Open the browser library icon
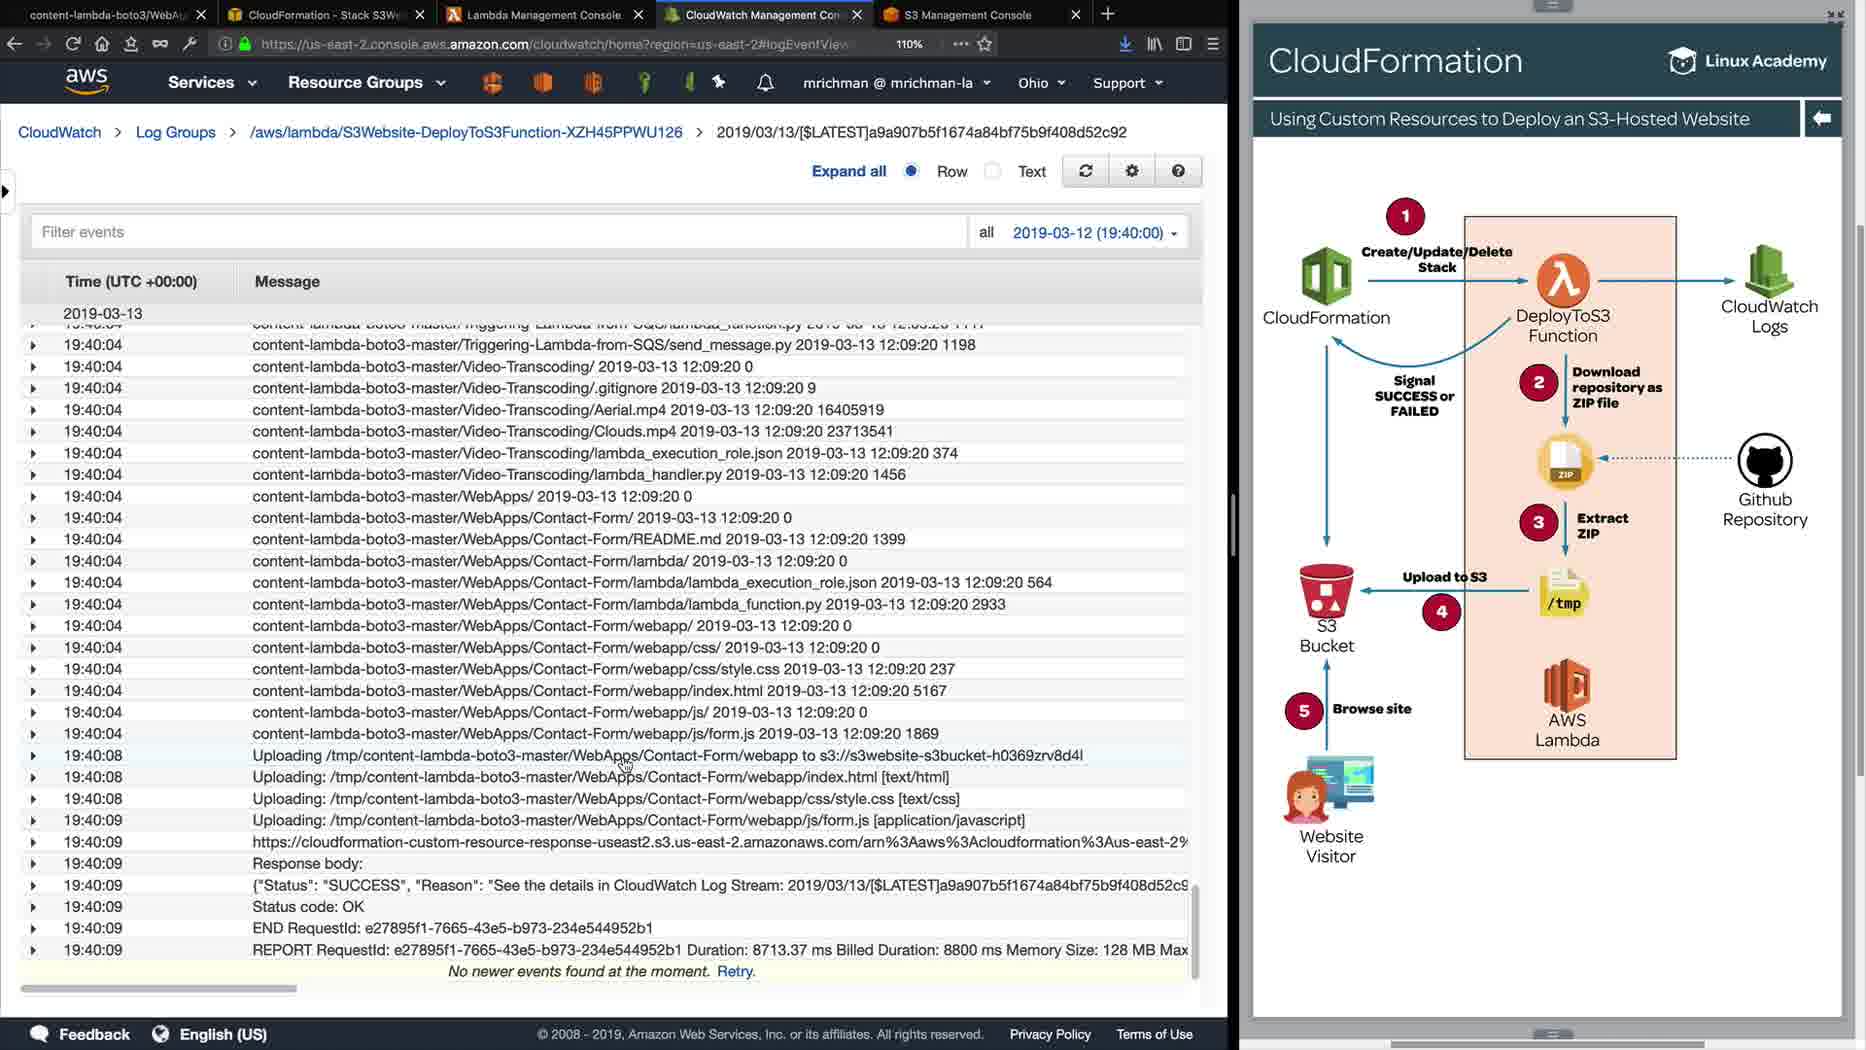1866x1050 pixels. (1155, 44)
